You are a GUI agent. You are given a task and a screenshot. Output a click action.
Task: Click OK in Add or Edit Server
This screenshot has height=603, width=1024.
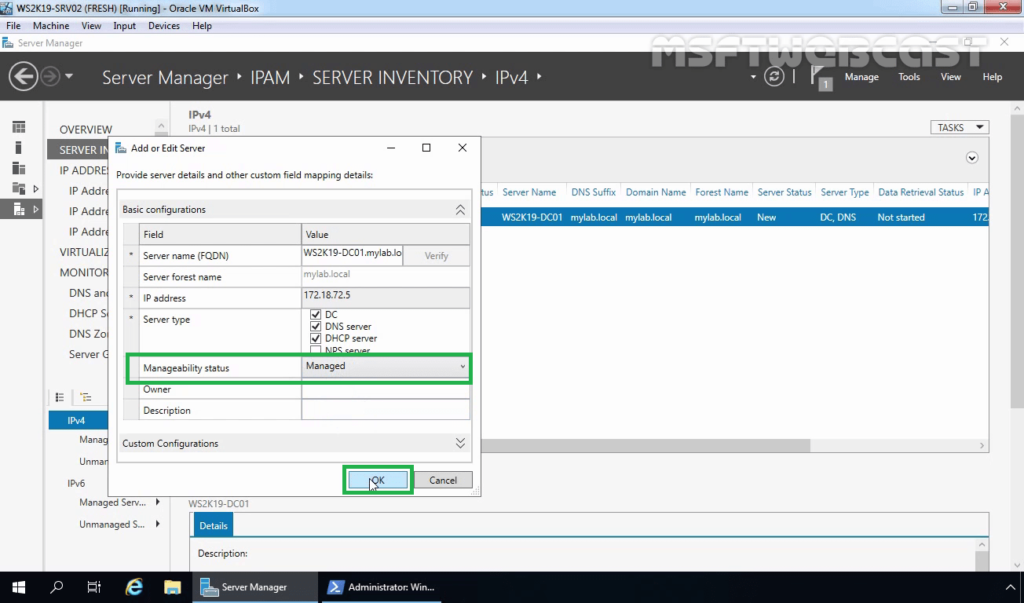(x=377, y=480)
